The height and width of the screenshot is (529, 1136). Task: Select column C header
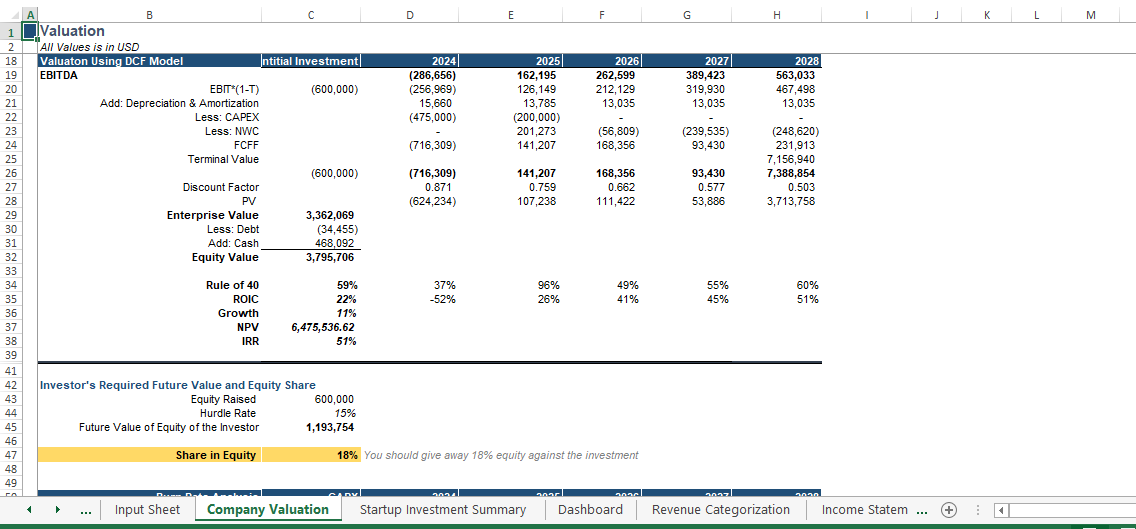311,15
